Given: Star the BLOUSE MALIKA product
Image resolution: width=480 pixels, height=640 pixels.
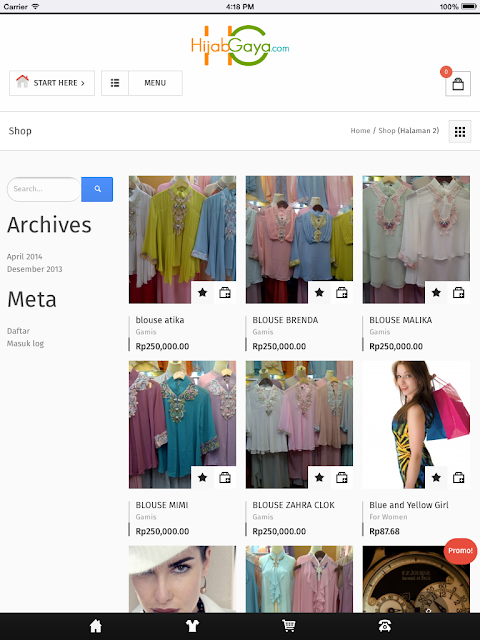Looking at the screenshot, I should [x=436, y=292].
